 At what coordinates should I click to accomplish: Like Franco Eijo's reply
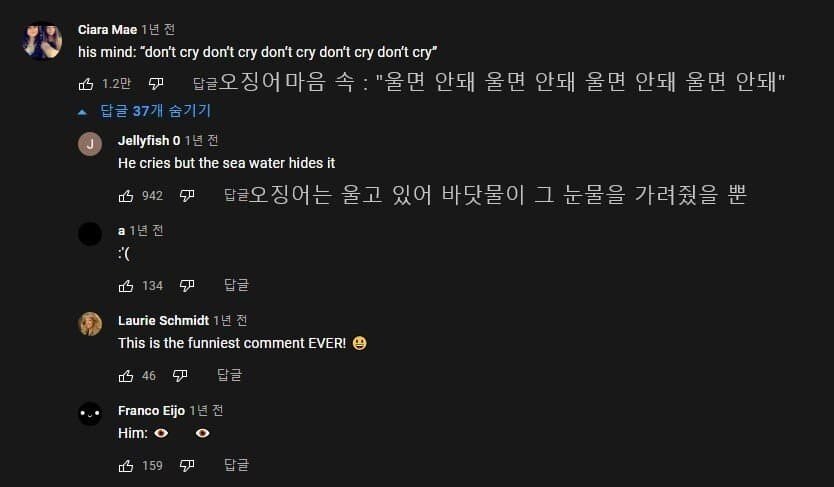[126, 465]
